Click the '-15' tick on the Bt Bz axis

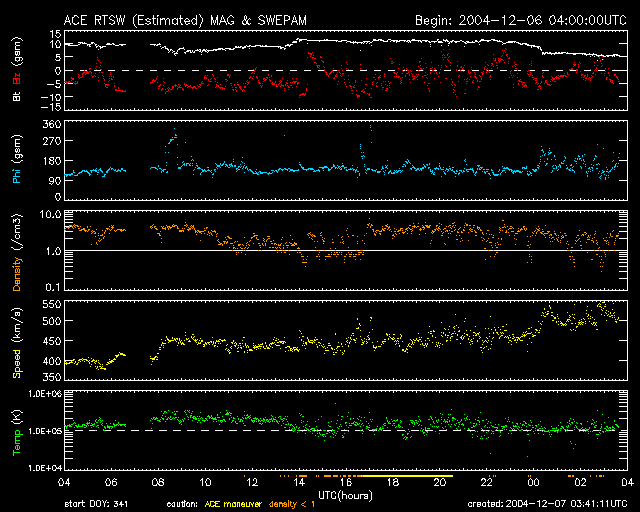tap(51, 107)
